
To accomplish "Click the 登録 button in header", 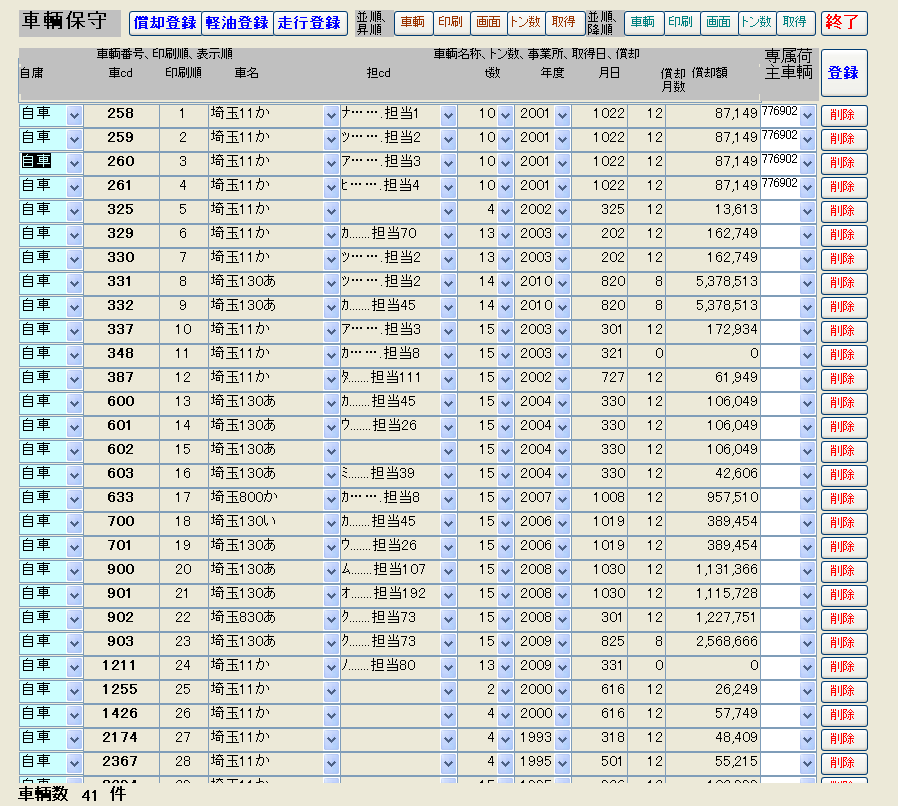I will (x=843, y=73).
